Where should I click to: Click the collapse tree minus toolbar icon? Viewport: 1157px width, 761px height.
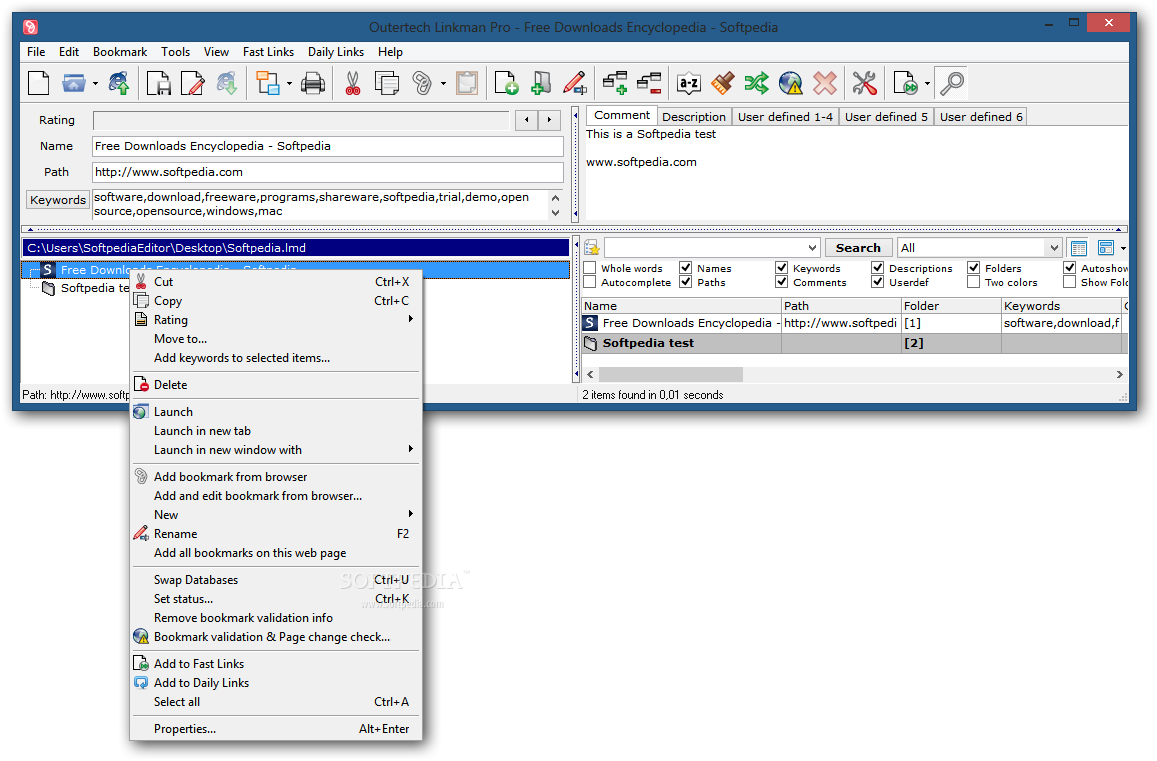pos(649,83)
